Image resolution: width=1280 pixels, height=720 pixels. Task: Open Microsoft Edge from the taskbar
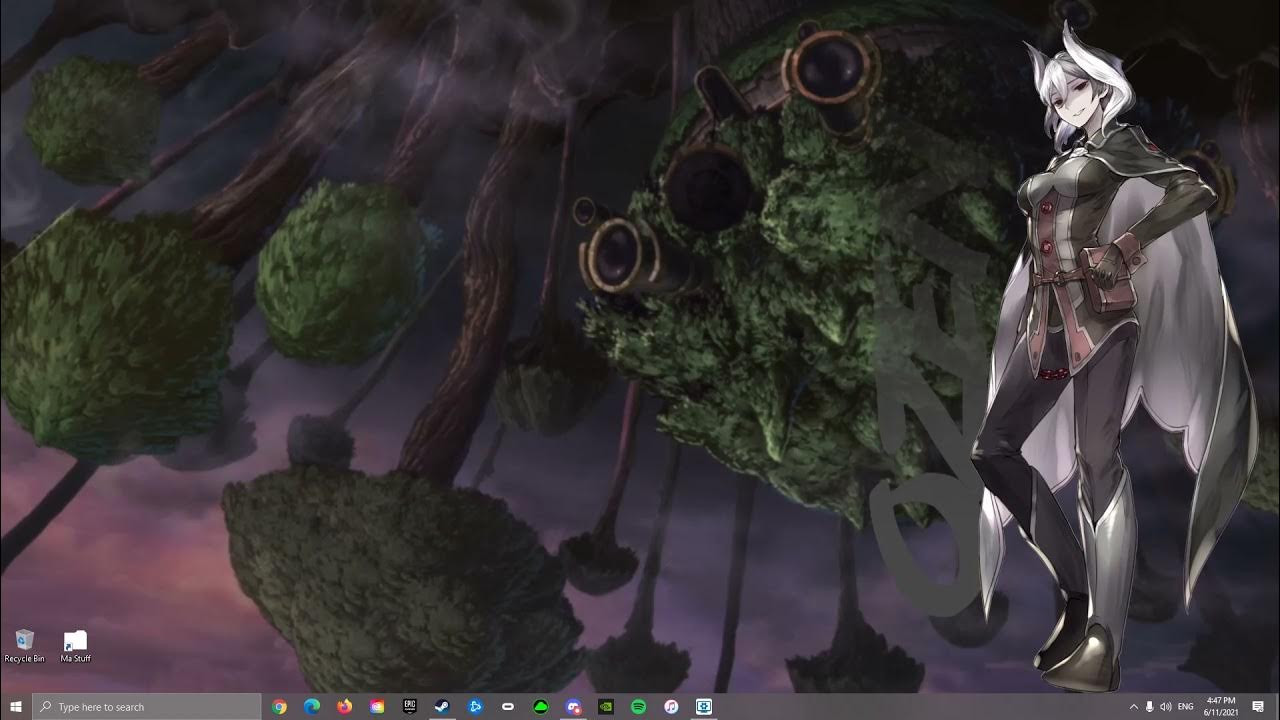point(312,707)
